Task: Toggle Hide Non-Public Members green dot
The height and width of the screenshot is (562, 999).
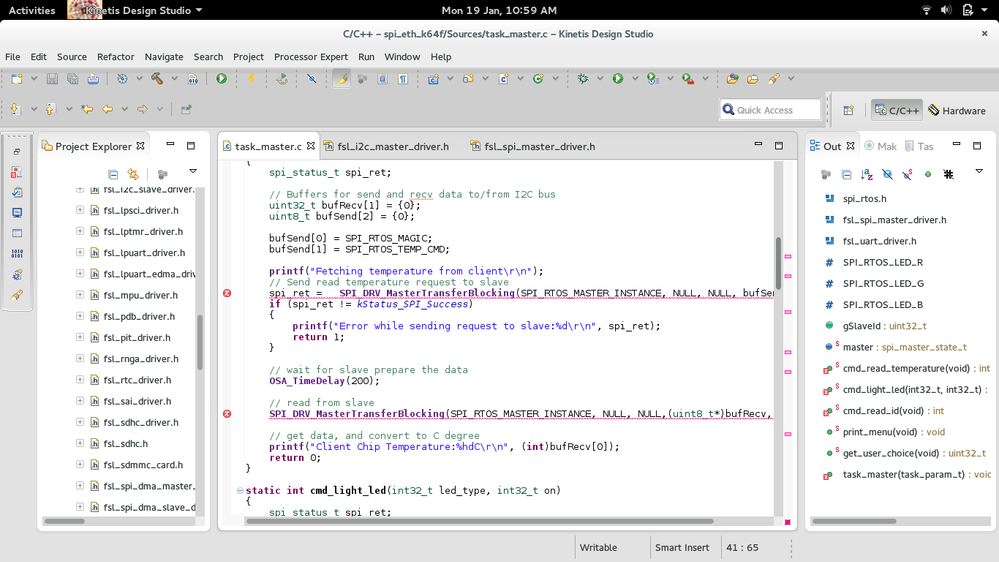Action: 928,174
